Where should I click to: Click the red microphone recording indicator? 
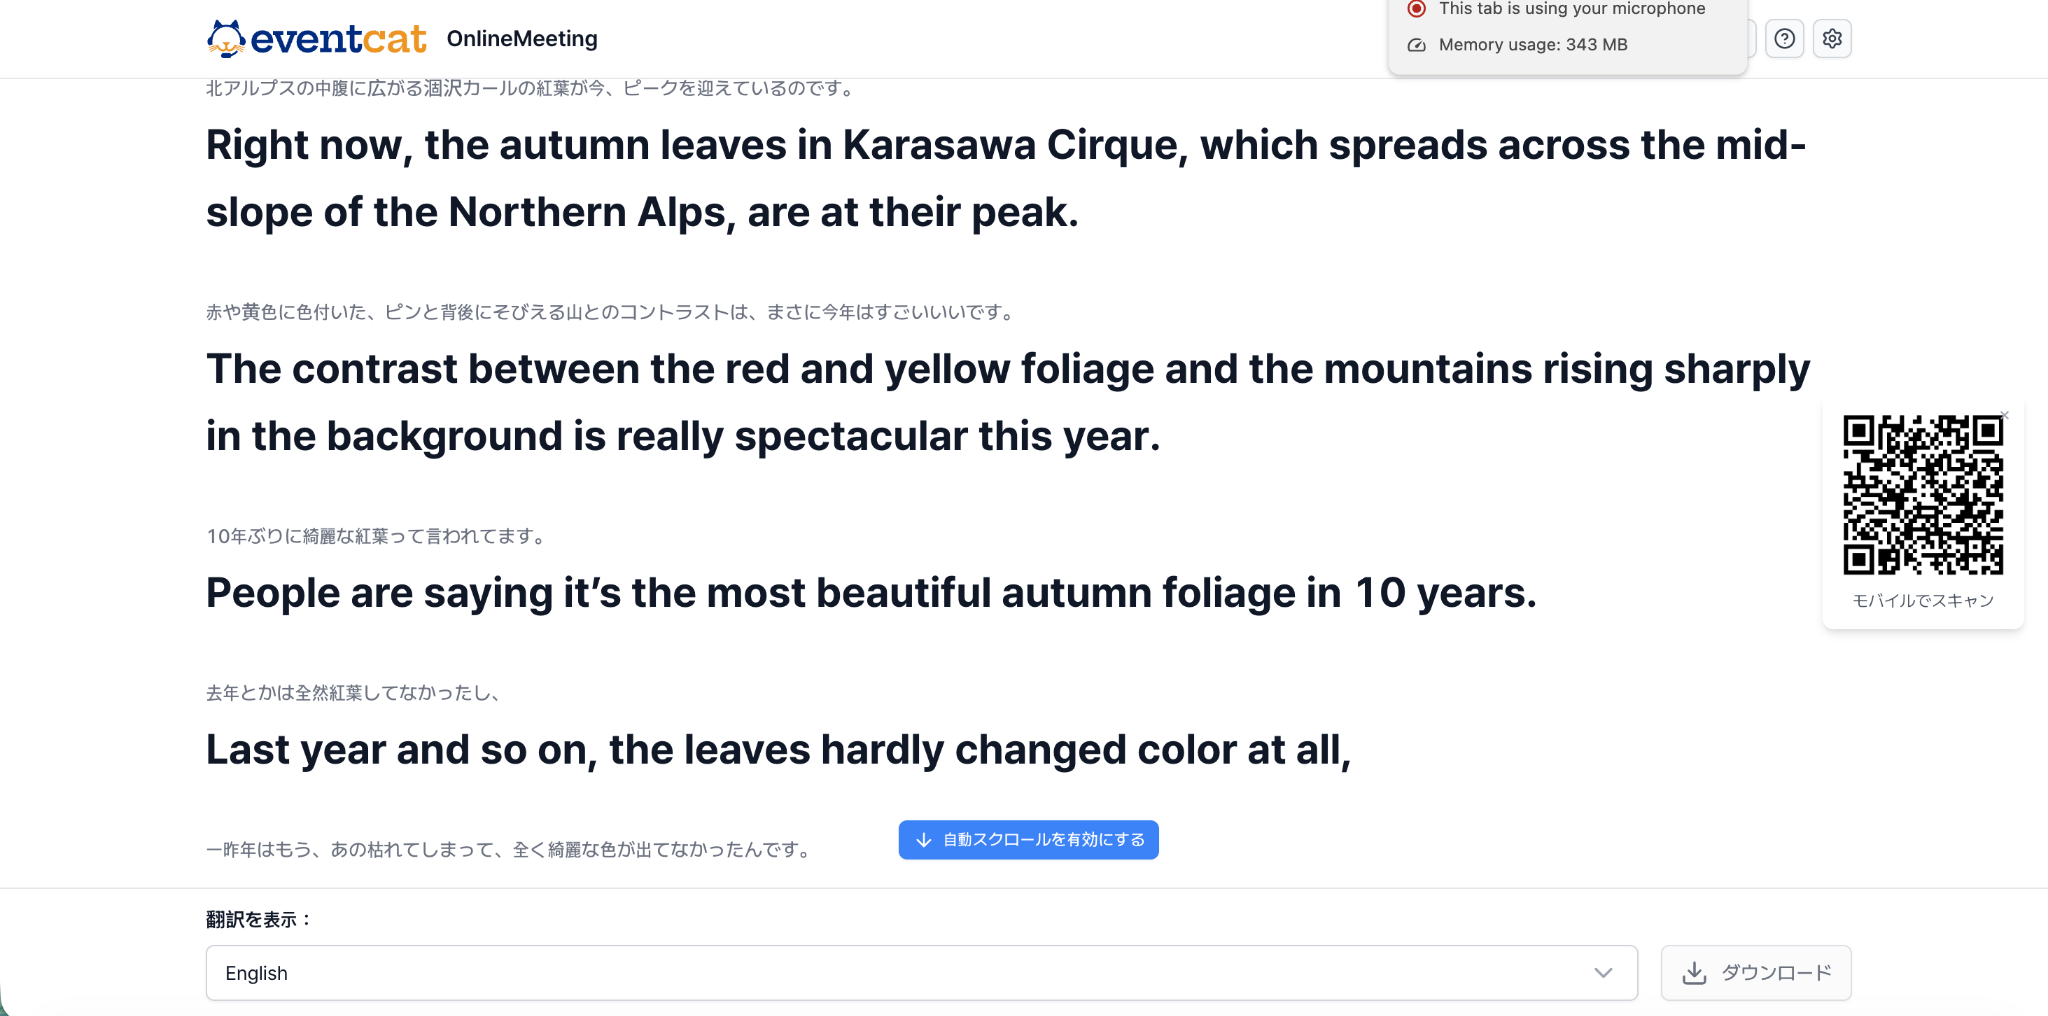tap(1416, 9)
